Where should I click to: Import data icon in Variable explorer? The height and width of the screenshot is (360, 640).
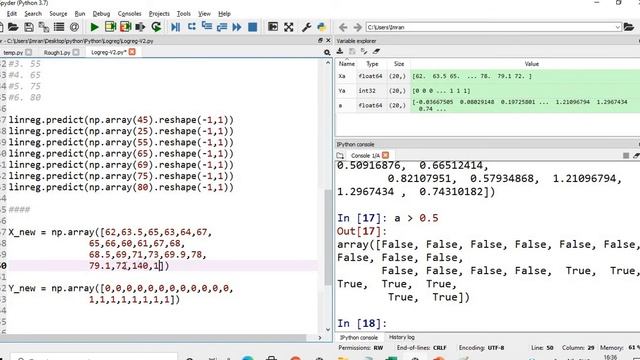point(340,51)
